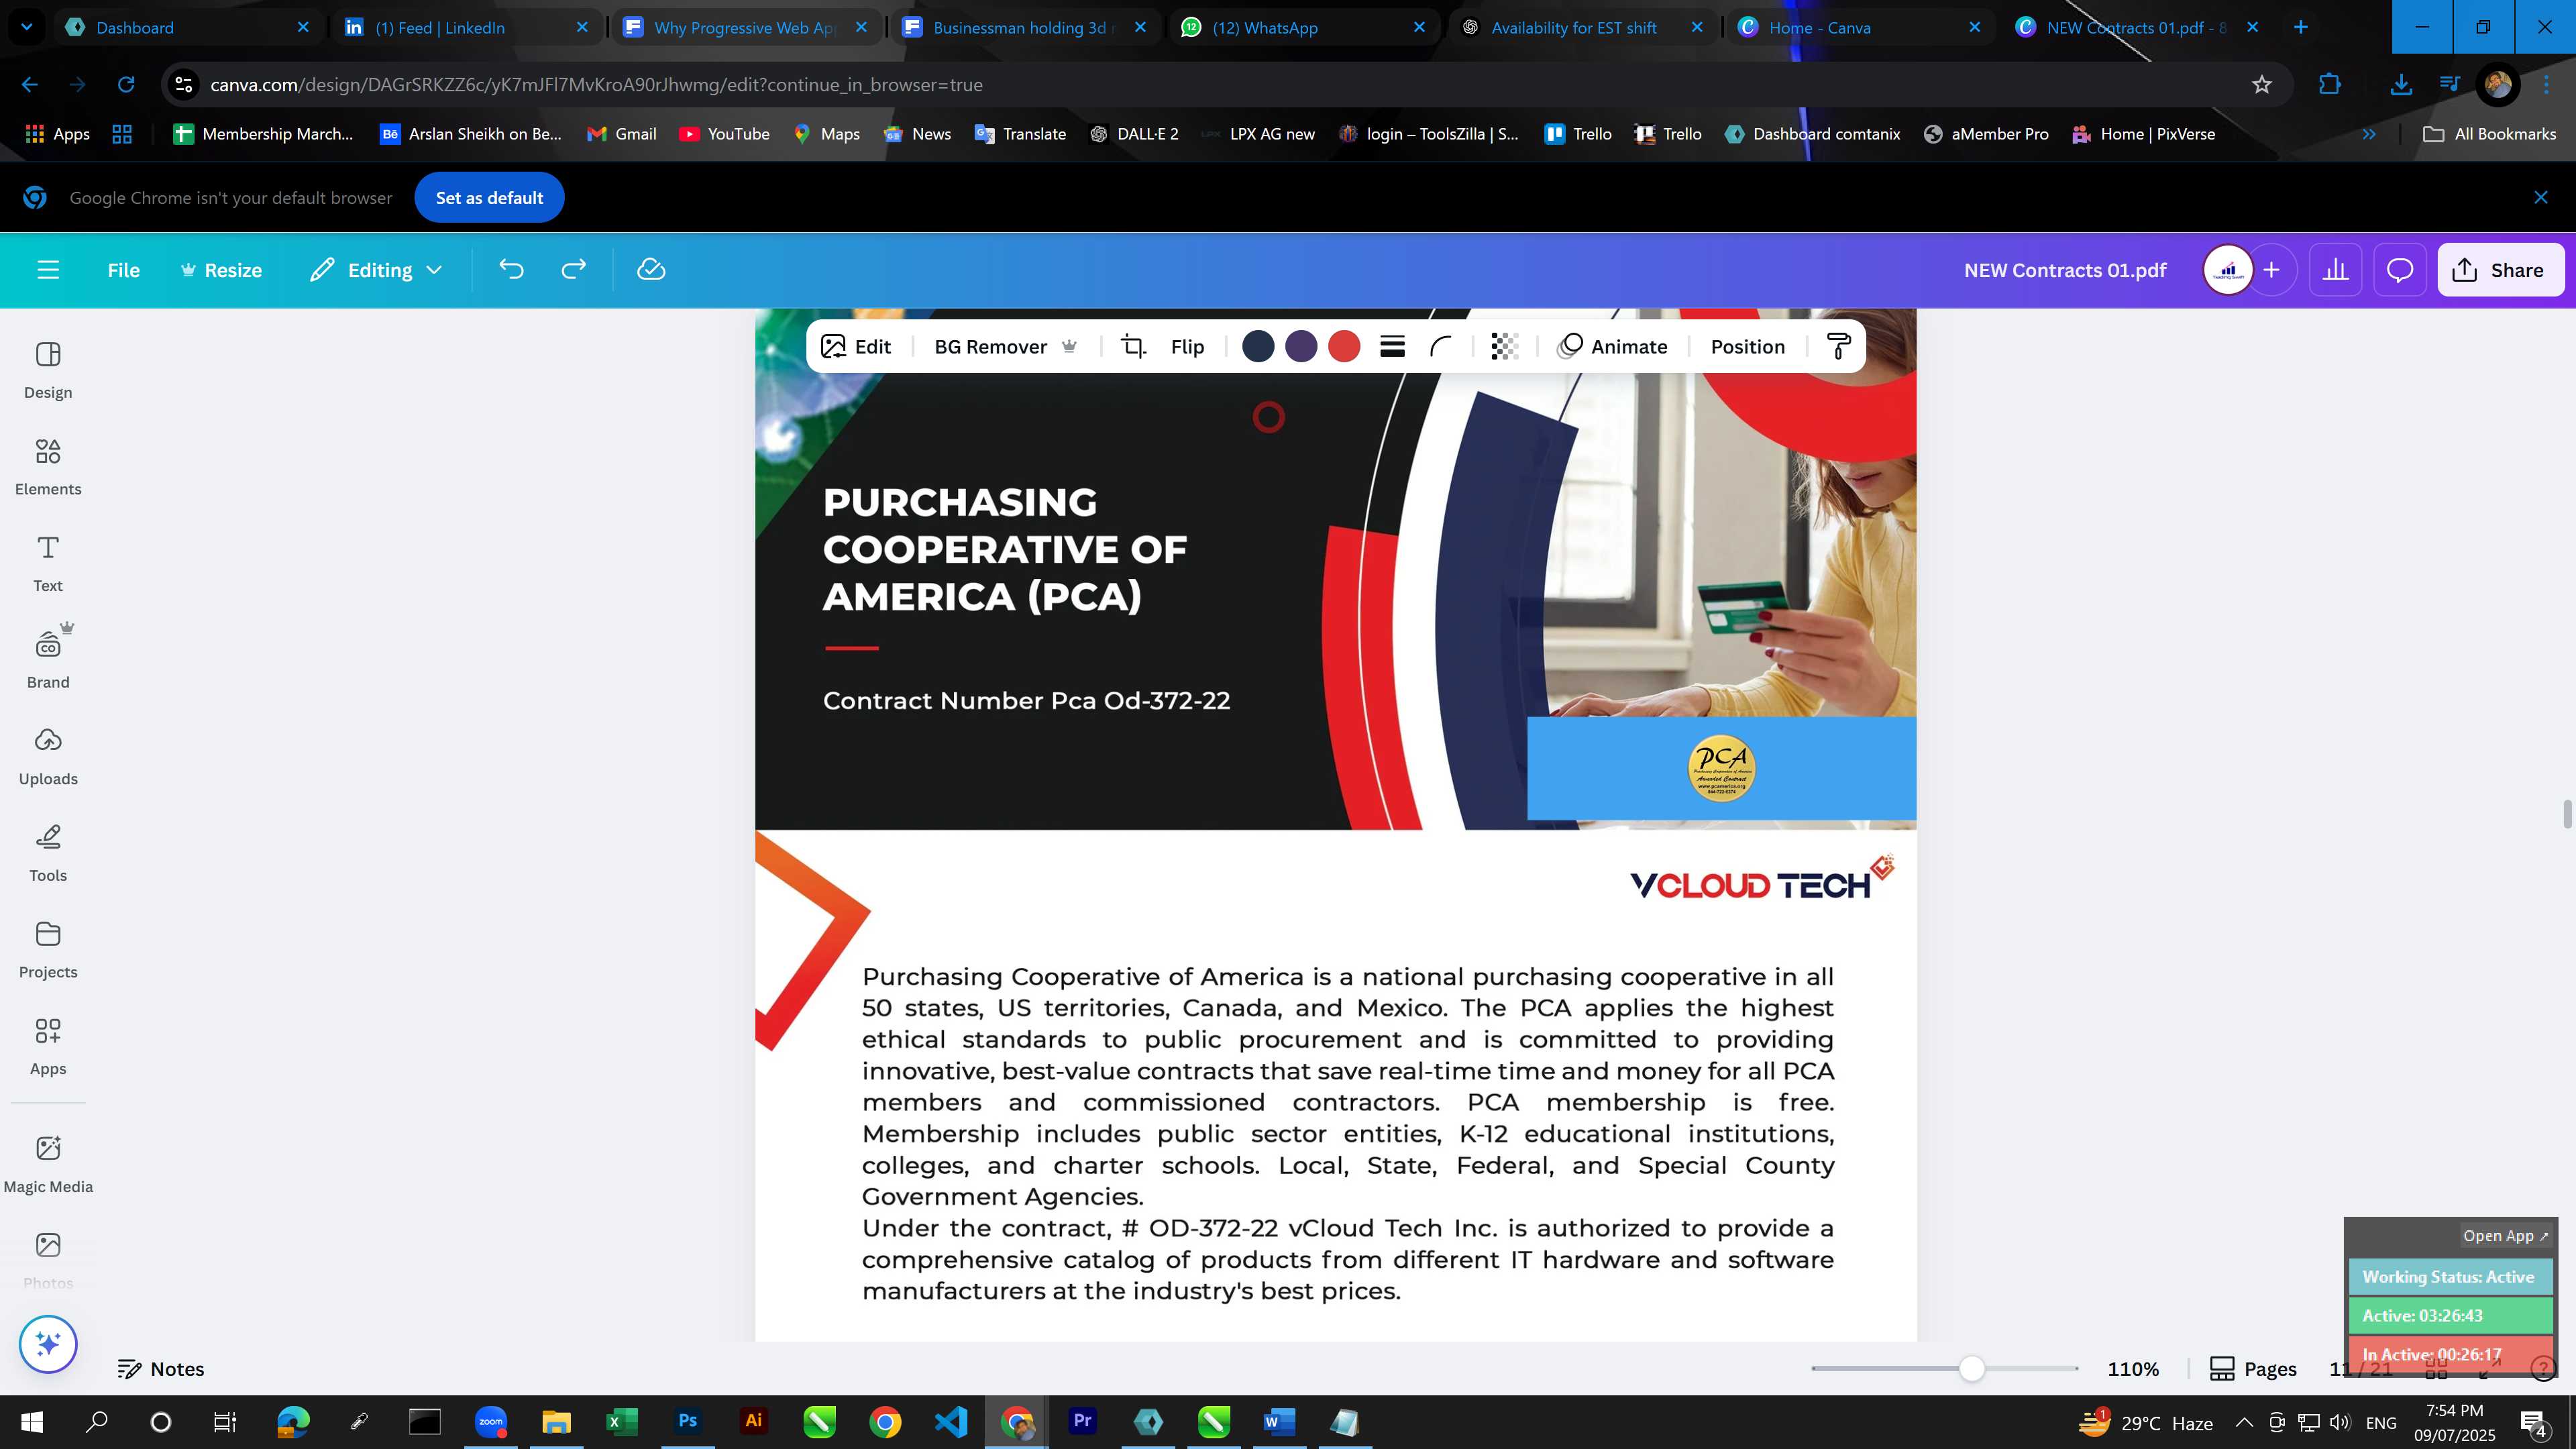This screenshot has width=2576, height=1449.
Task: Expand the Editing mode dropdown
Action: [x=376, y=270]
